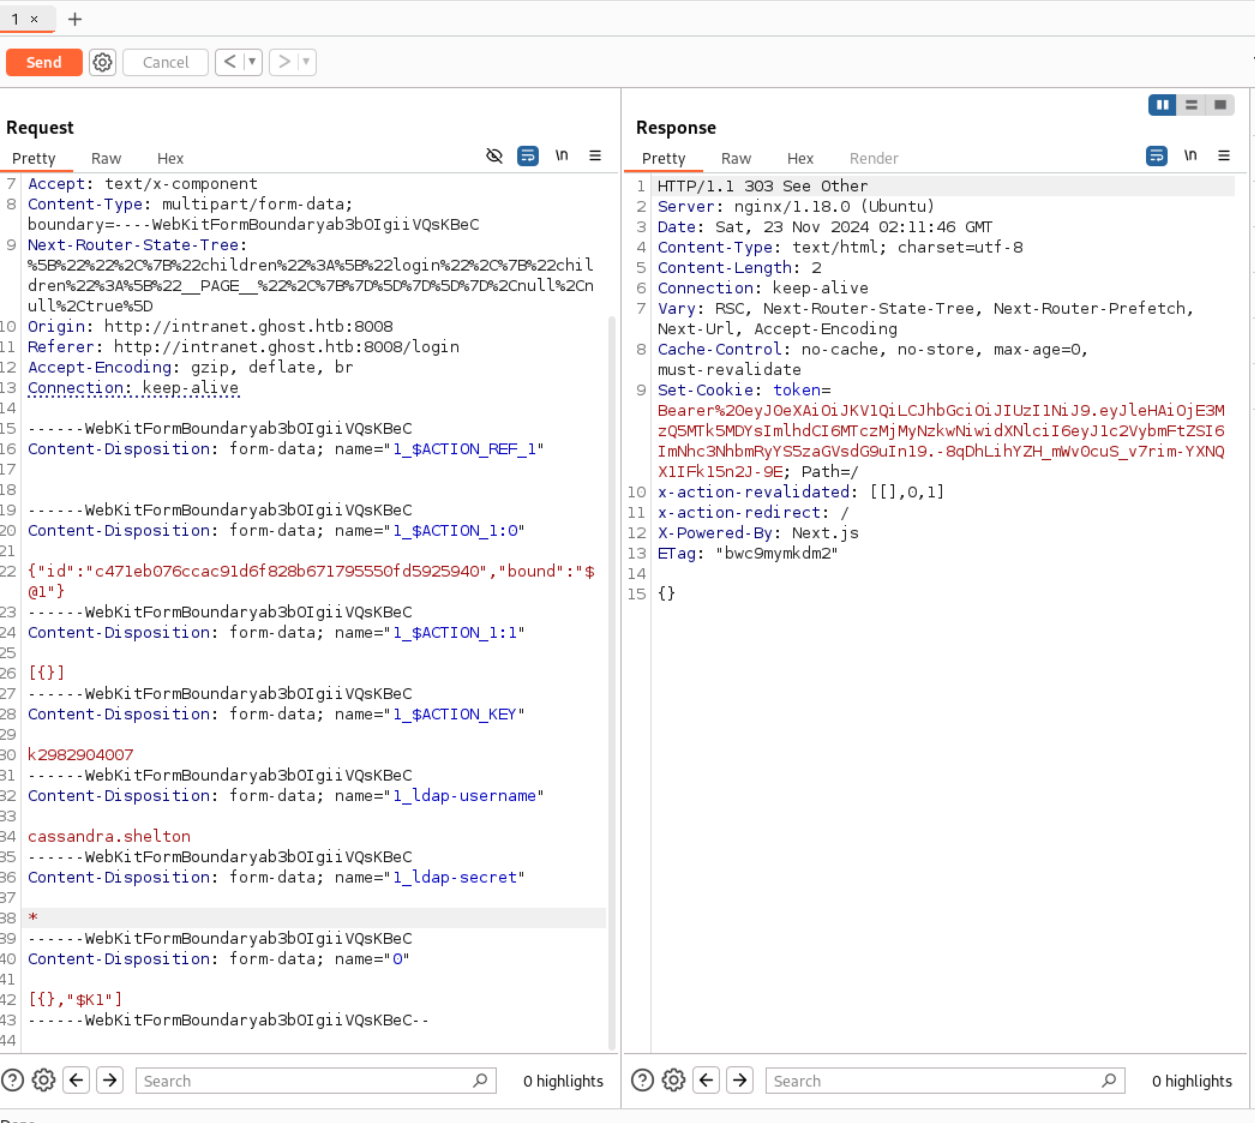The height and width of the screenshot is (1123, 1255).
Task: Click the Cancel button
Action: 165,62
